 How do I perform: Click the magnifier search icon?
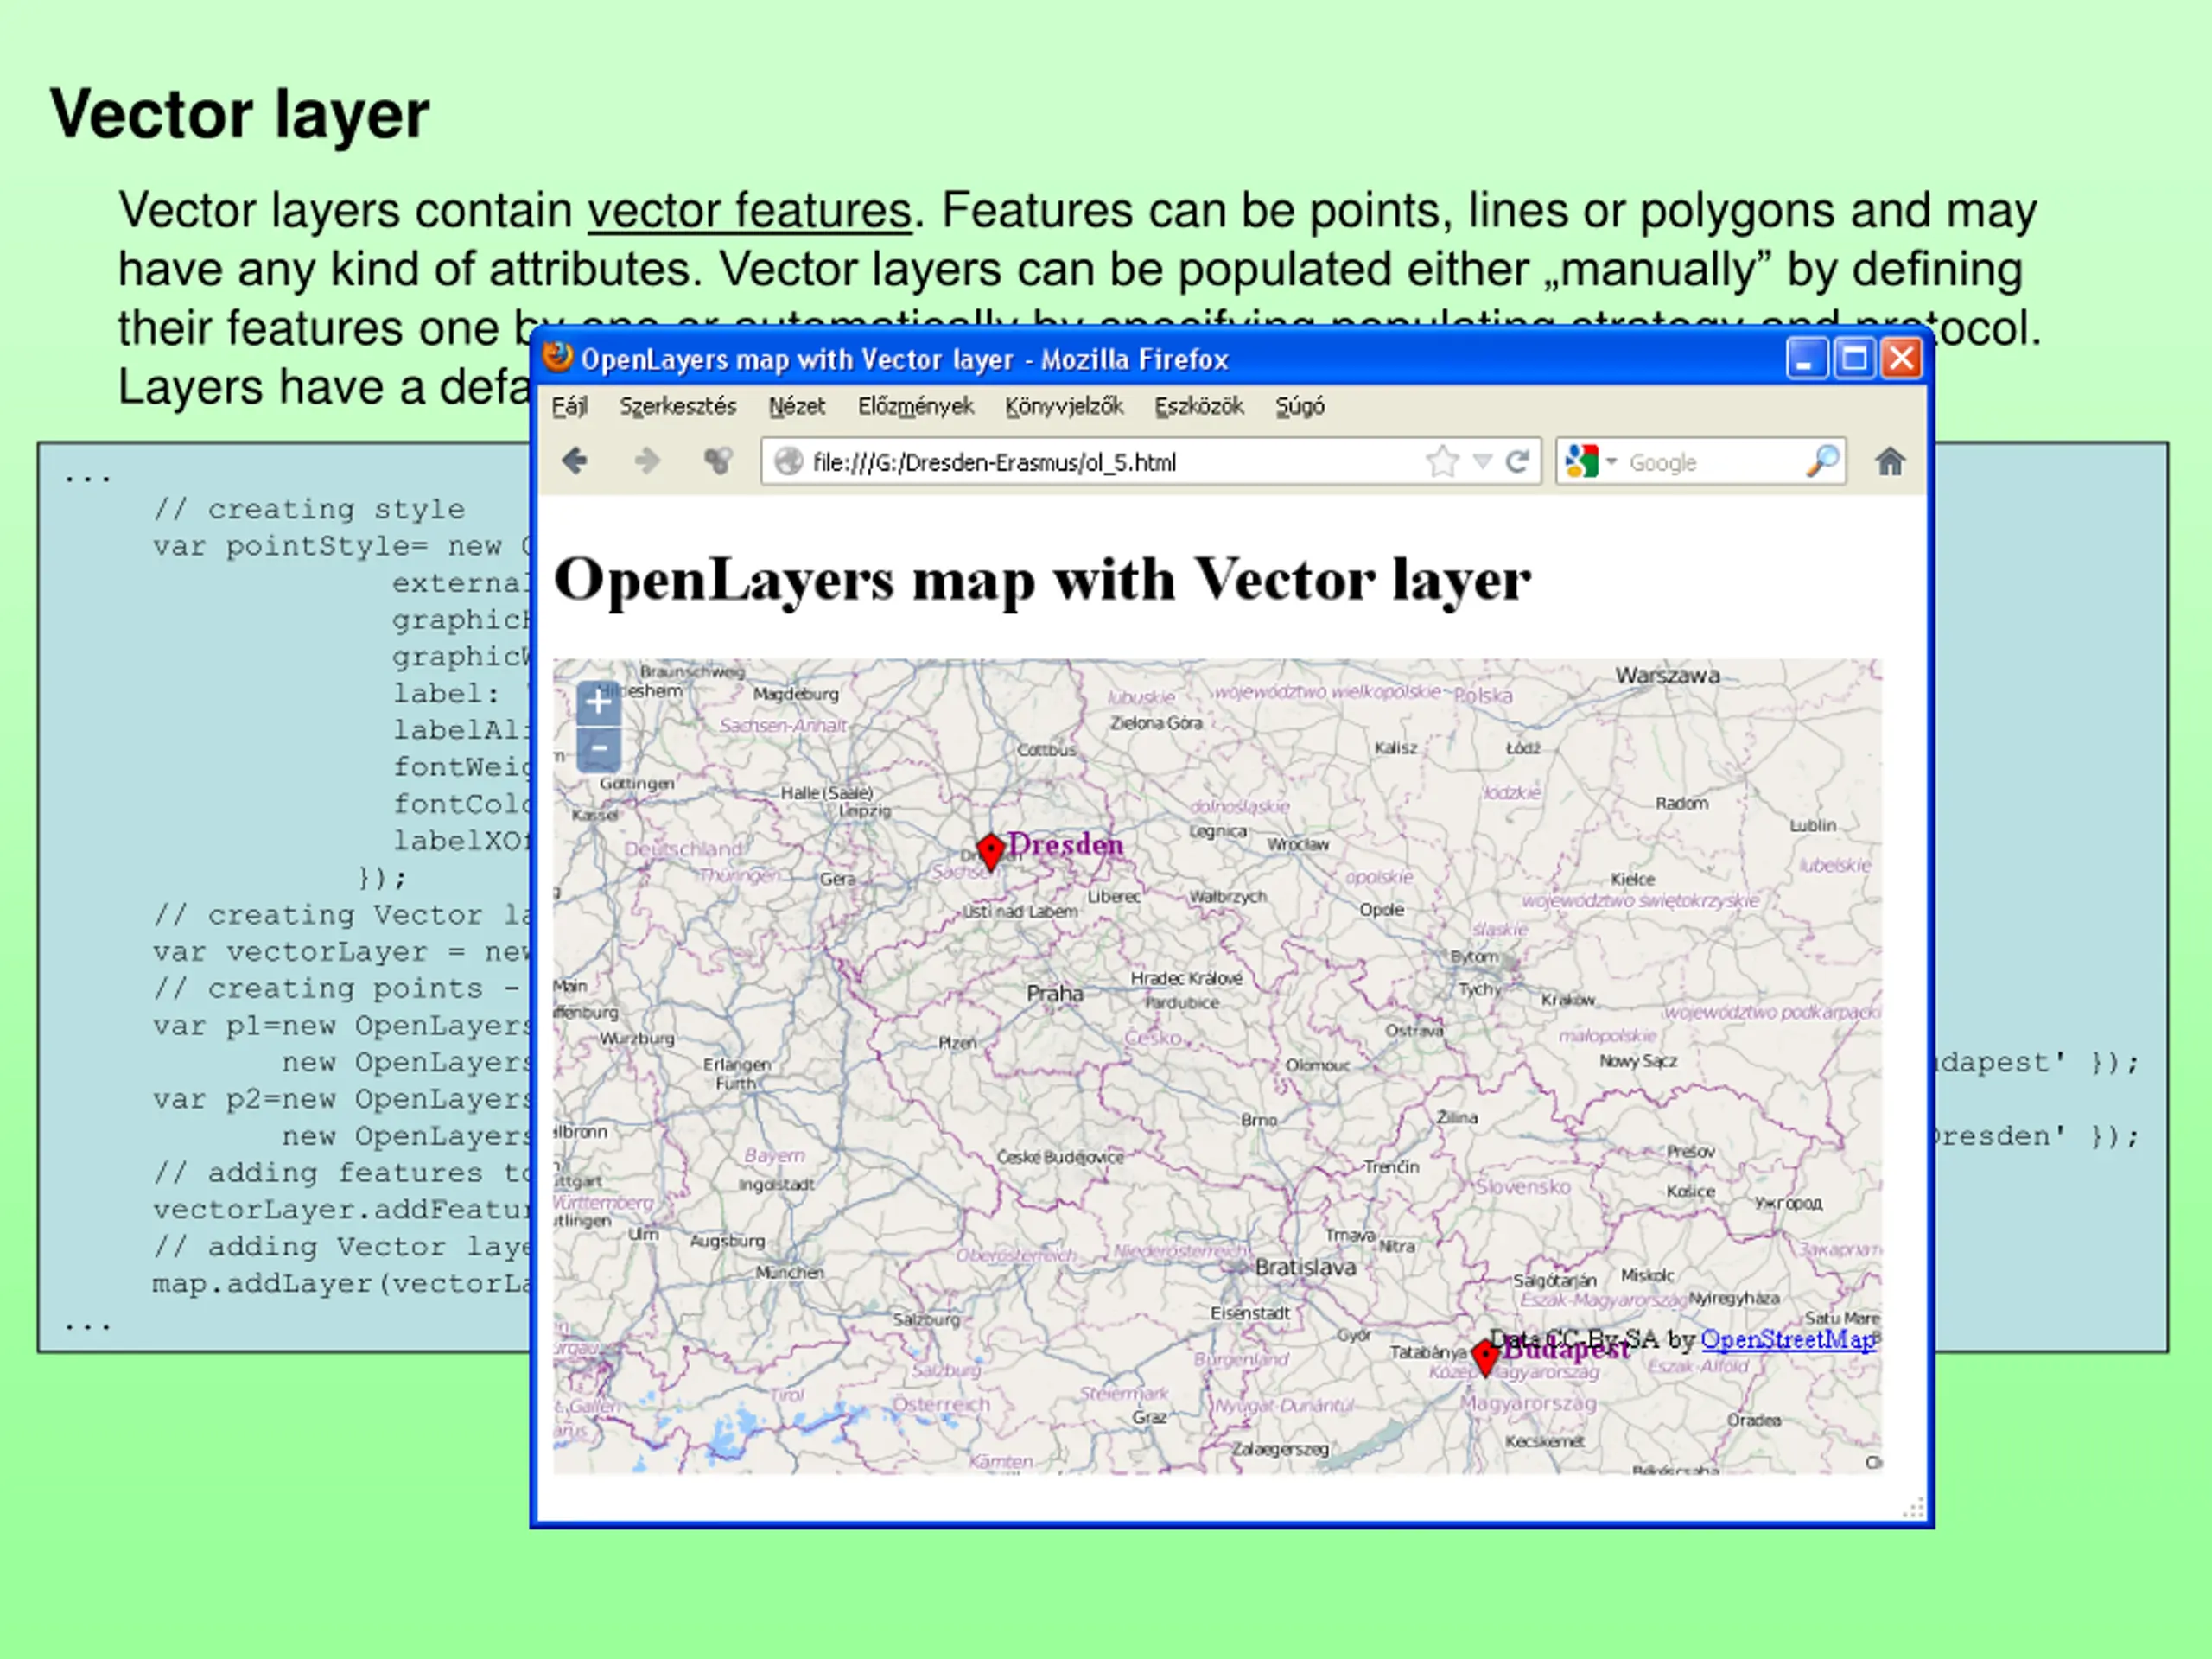1822,461
